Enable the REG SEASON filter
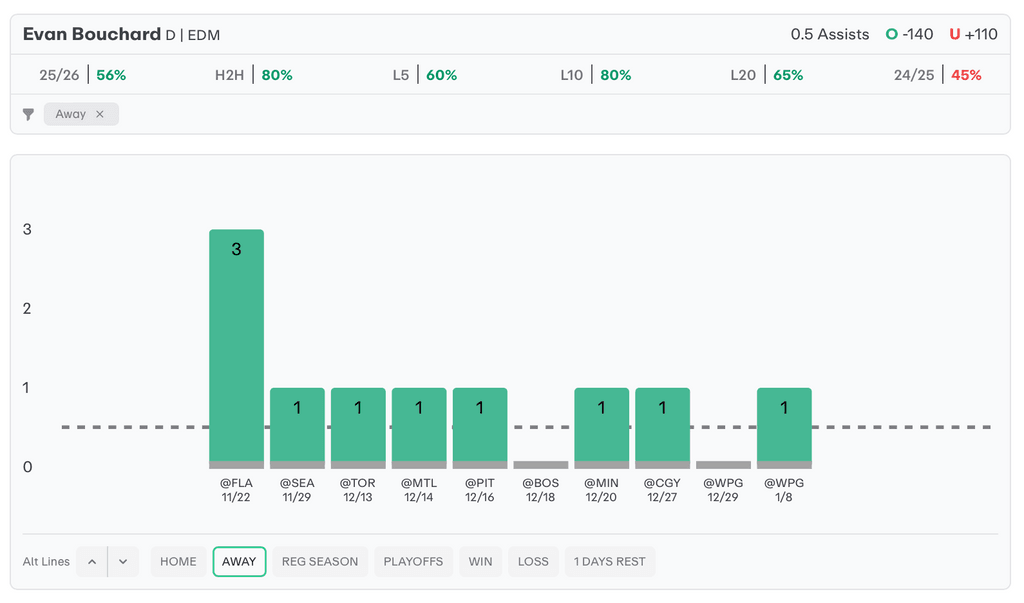1024x603 pixels. point(320,562)
